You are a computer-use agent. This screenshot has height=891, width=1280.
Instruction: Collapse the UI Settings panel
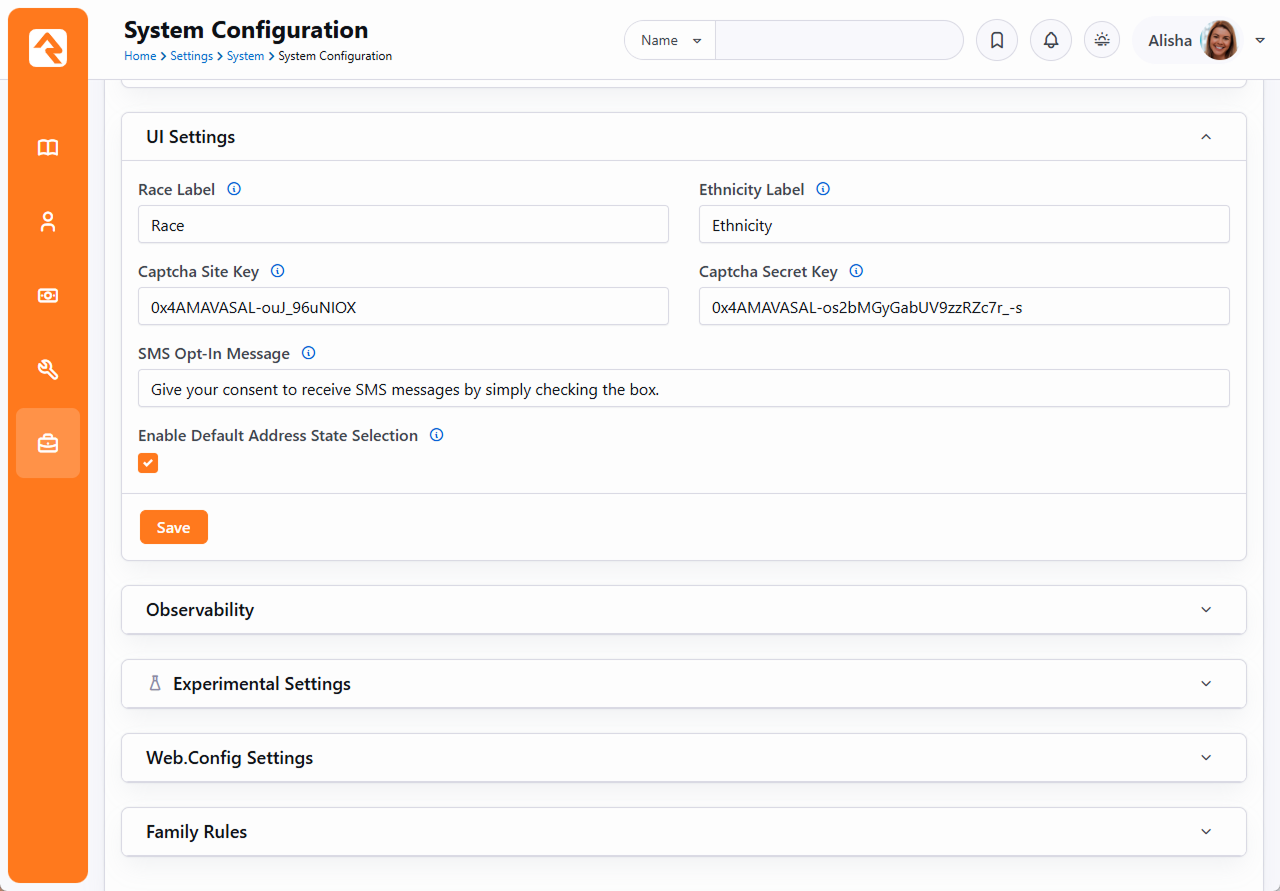tap(1205, 137)
